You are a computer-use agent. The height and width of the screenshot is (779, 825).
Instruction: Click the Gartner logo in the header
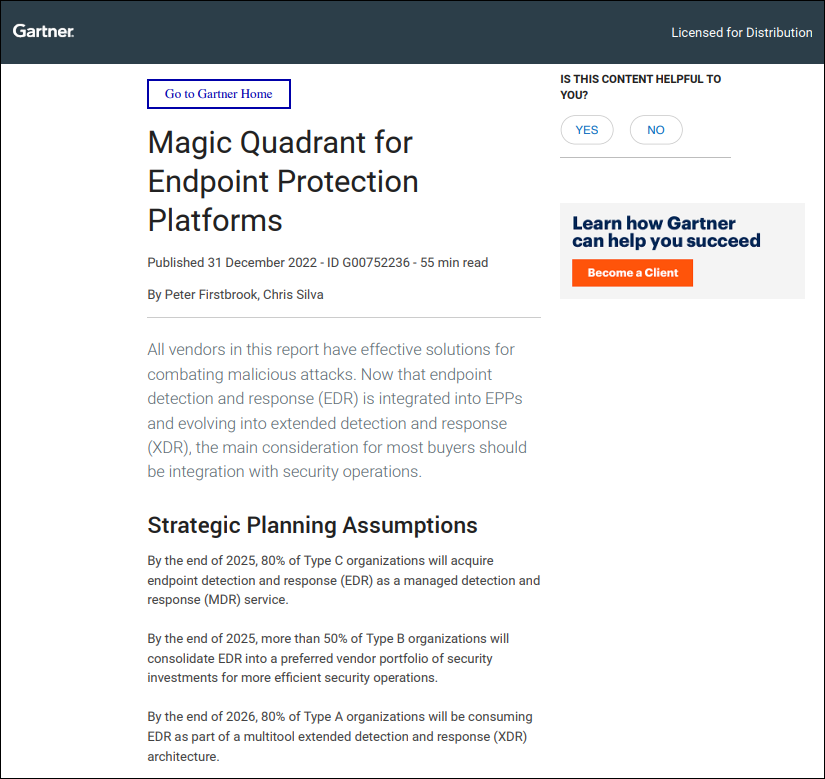[43, 31]
